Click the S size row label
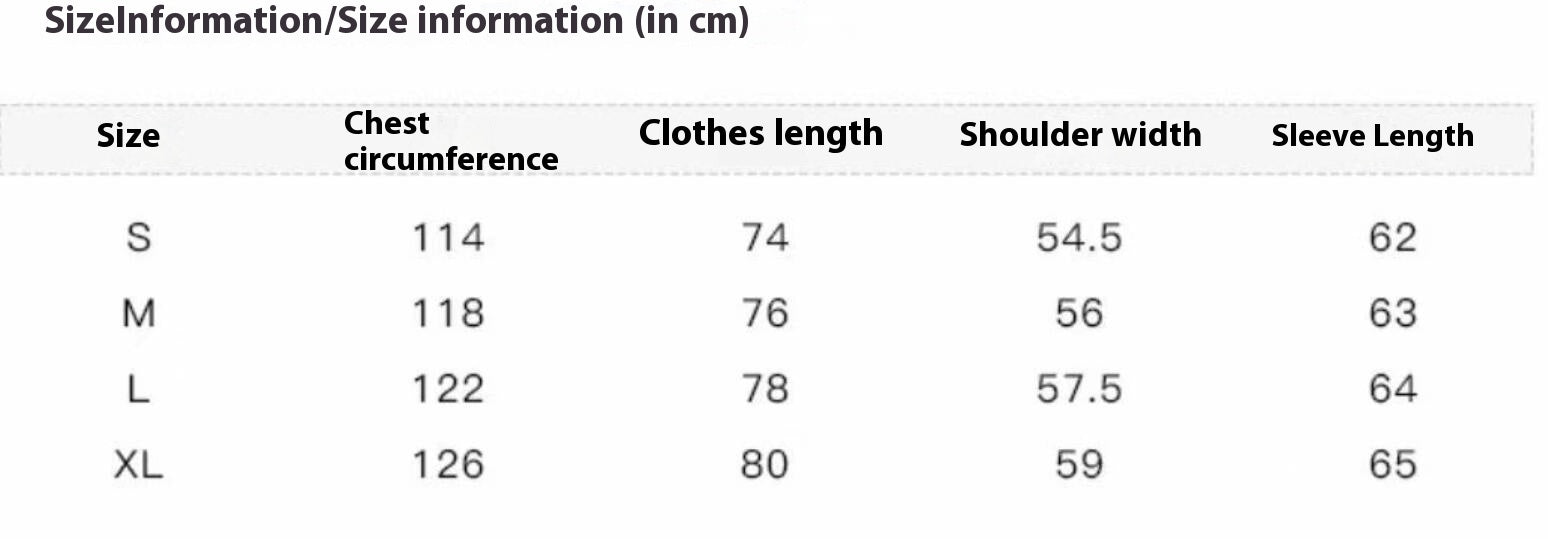Viewport: 1548px width, 539px height. pos(139,238)
